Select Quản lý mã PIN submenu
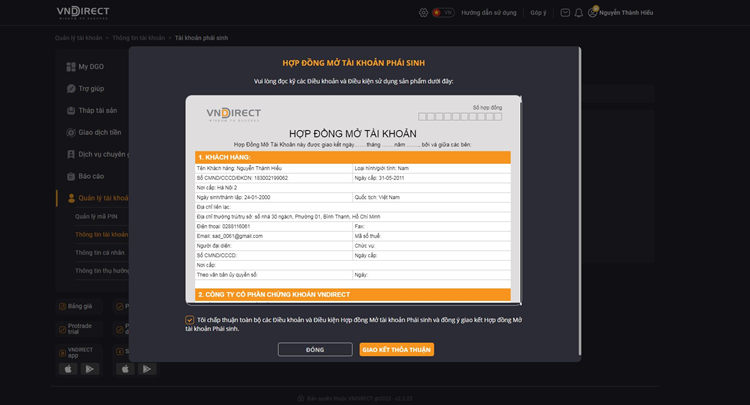Screen dimensions: 750x405 point(96,217)
